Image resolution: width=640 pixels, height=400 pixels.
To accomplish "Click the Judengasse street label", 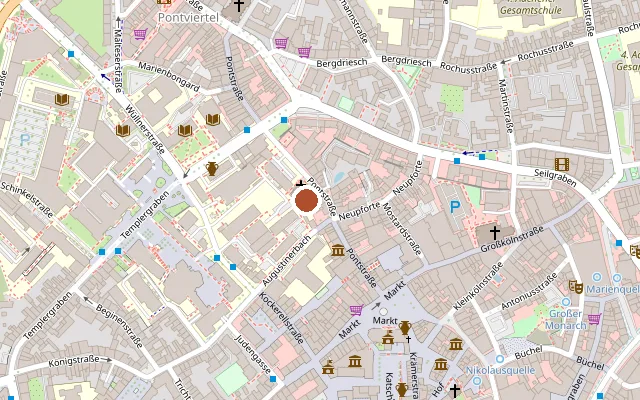I will [253, 355].
